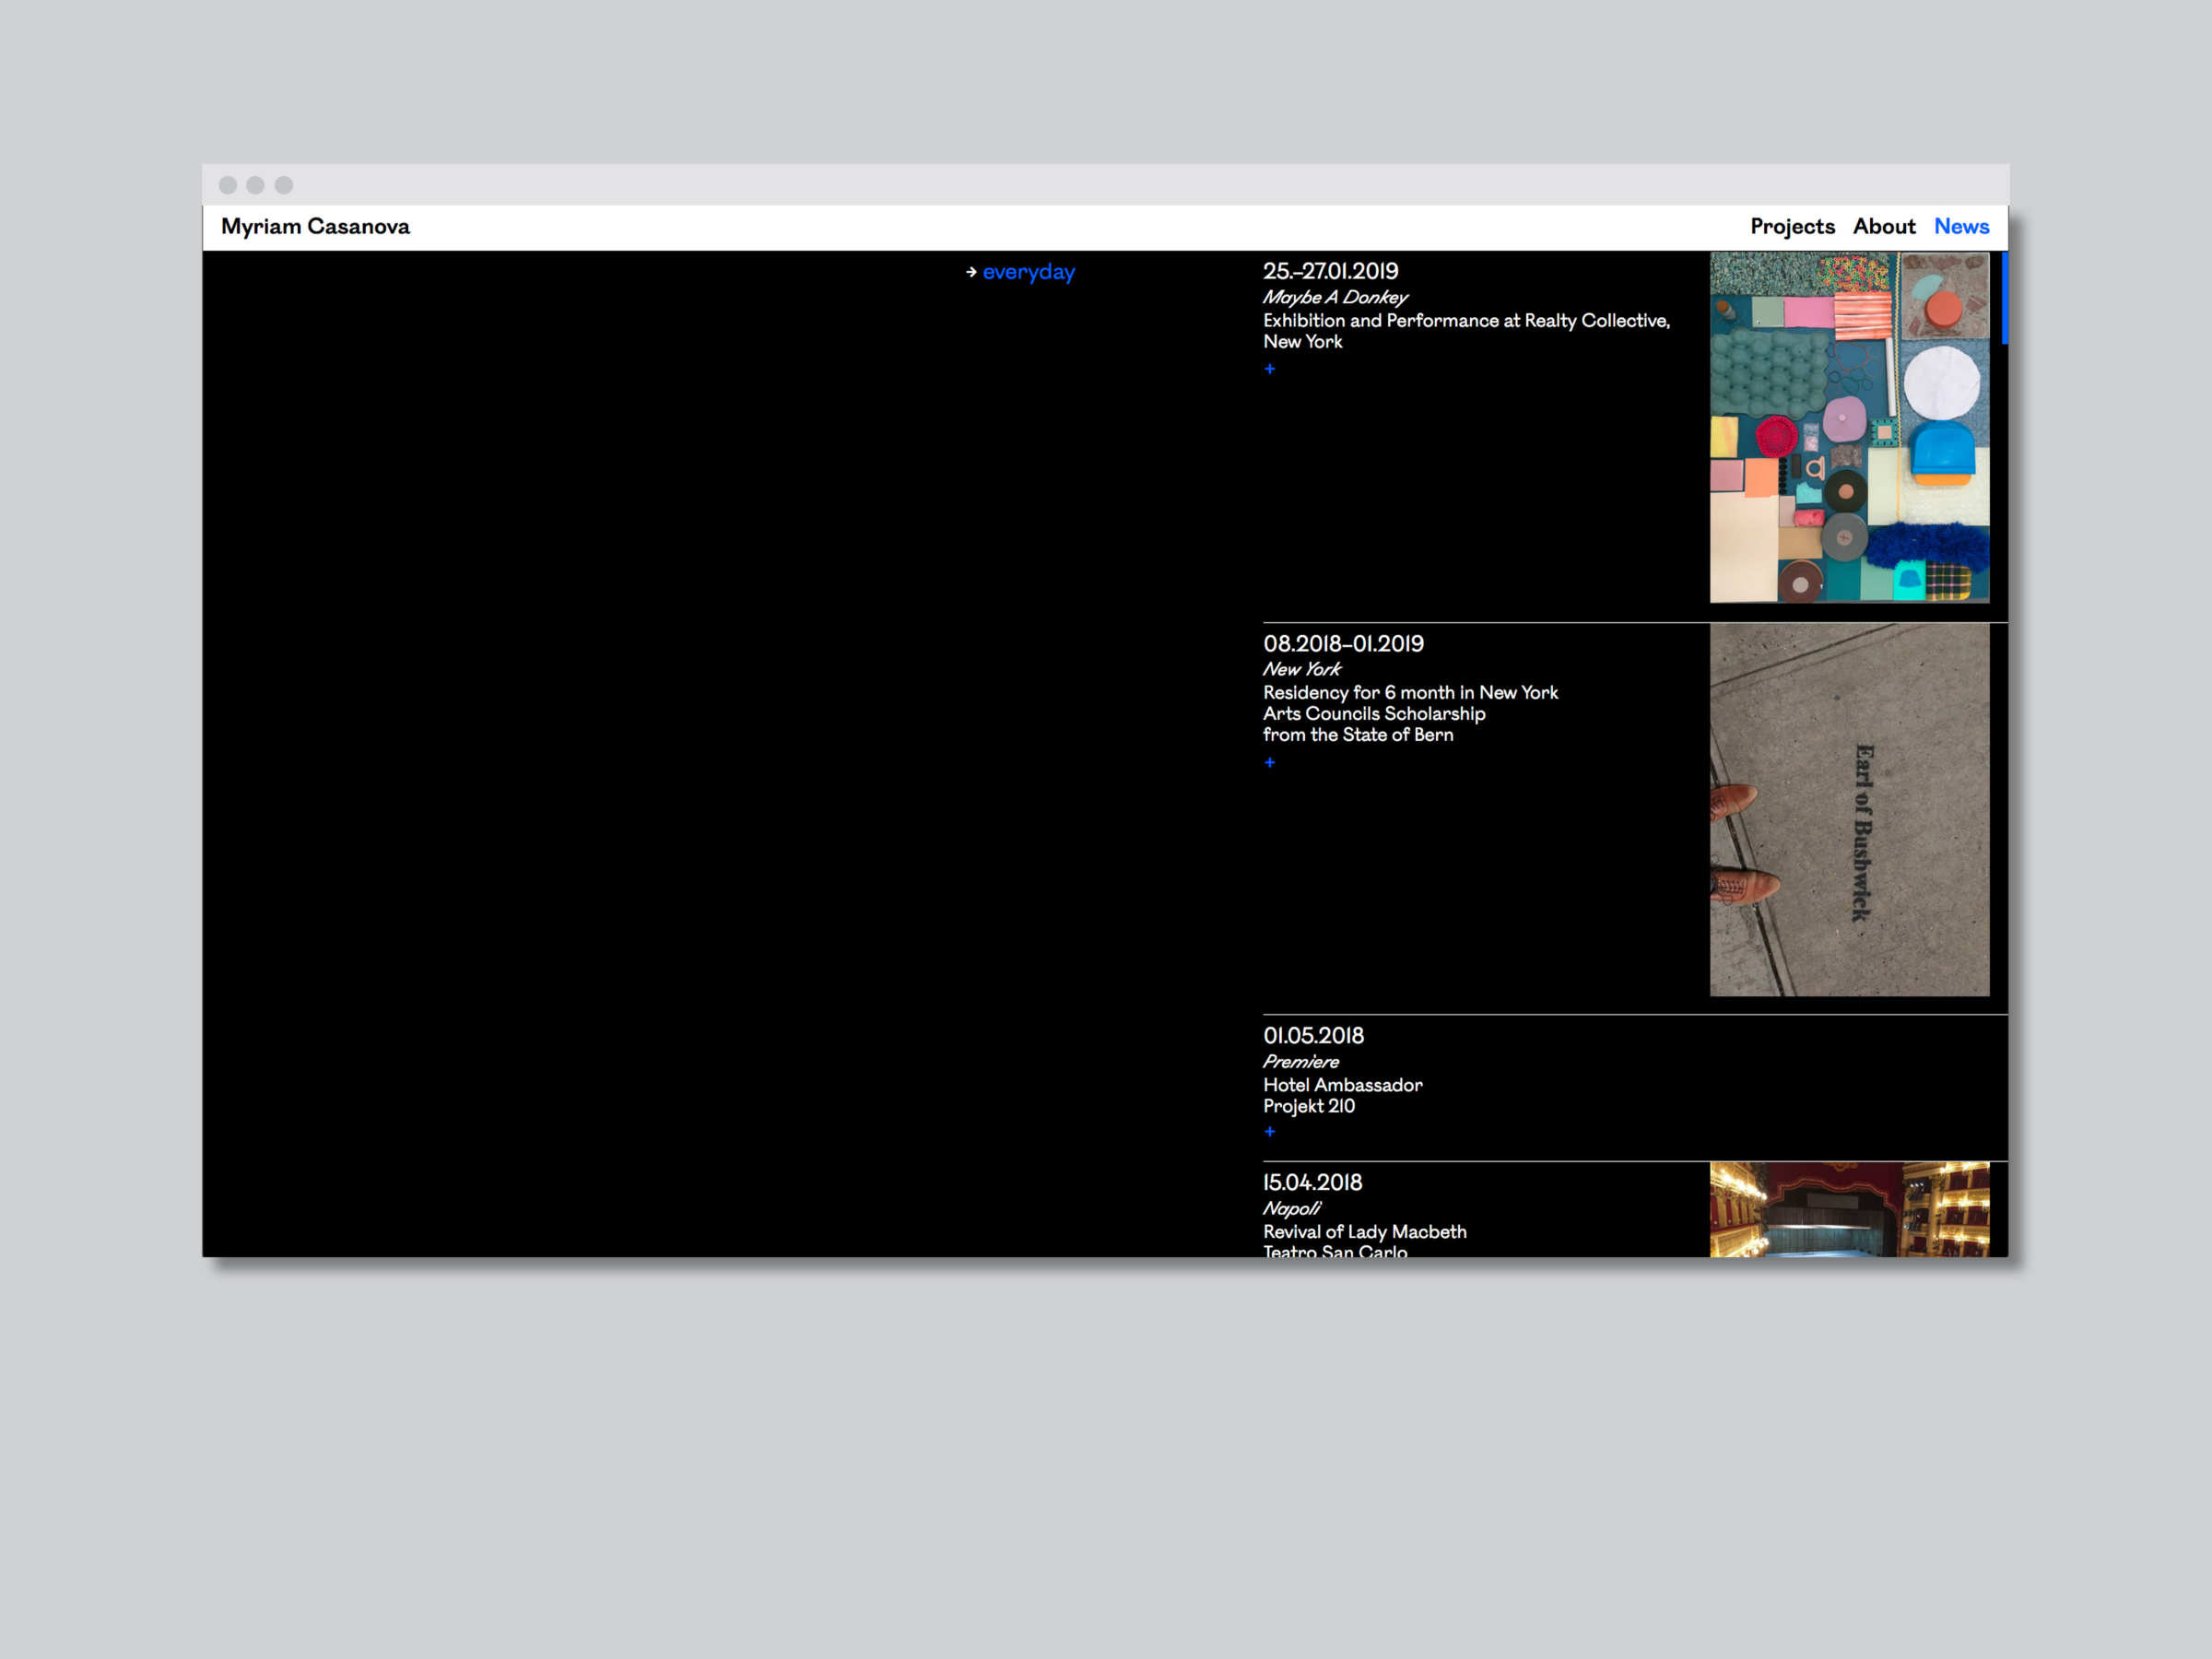2212x1659 pixels.
Task: Open the About page
Action: 1883,227
